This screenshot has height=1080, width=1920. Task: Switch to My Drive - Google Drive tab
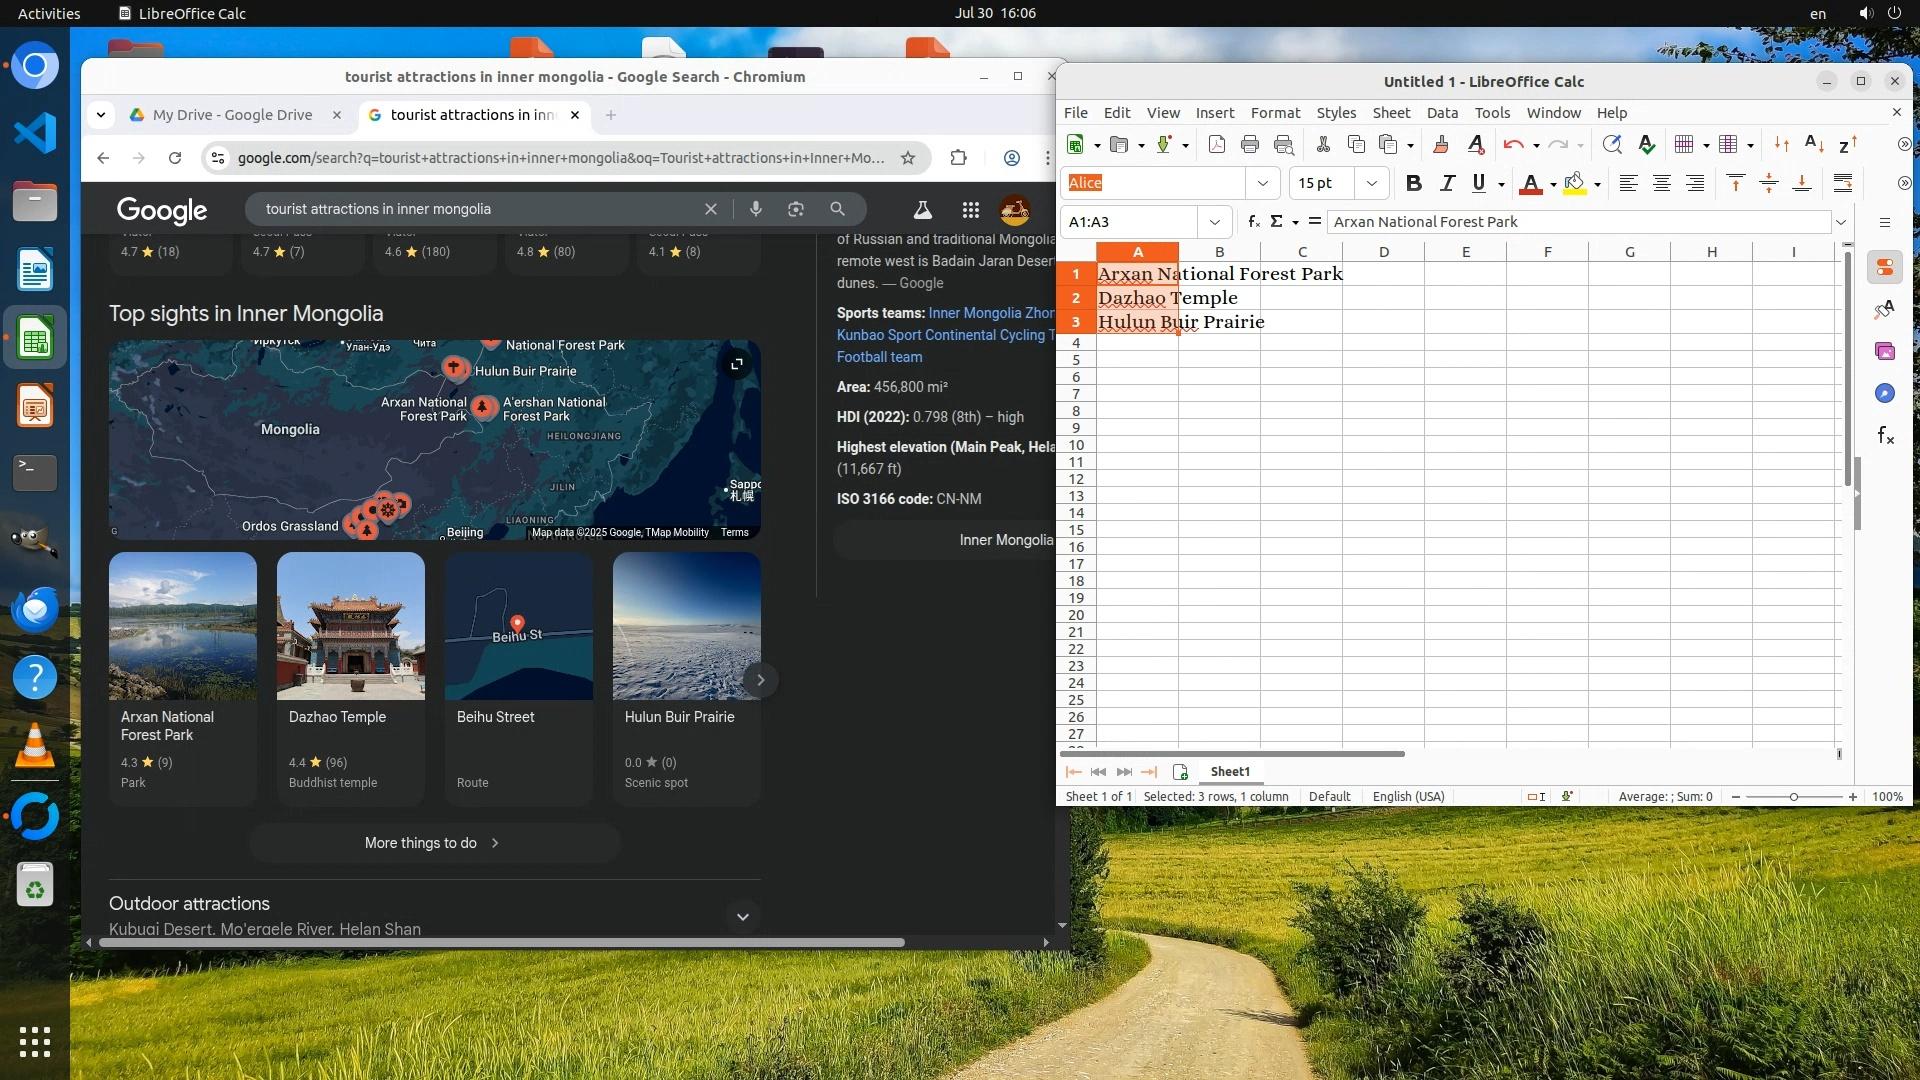tap(232, 115)
